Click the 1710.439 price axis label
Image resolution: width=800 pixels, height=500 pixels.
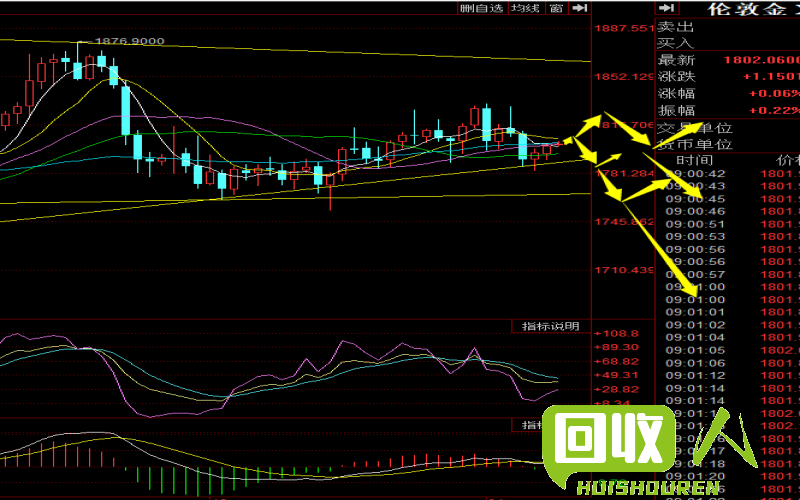coord(624,270)
